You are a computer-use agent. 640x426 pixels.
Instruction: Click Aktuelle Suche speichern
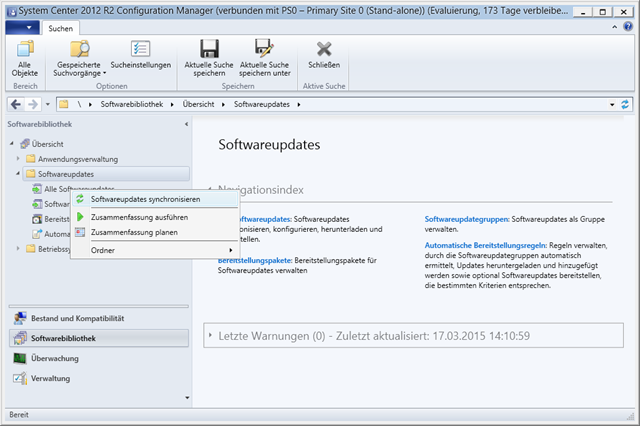[209, 58]
